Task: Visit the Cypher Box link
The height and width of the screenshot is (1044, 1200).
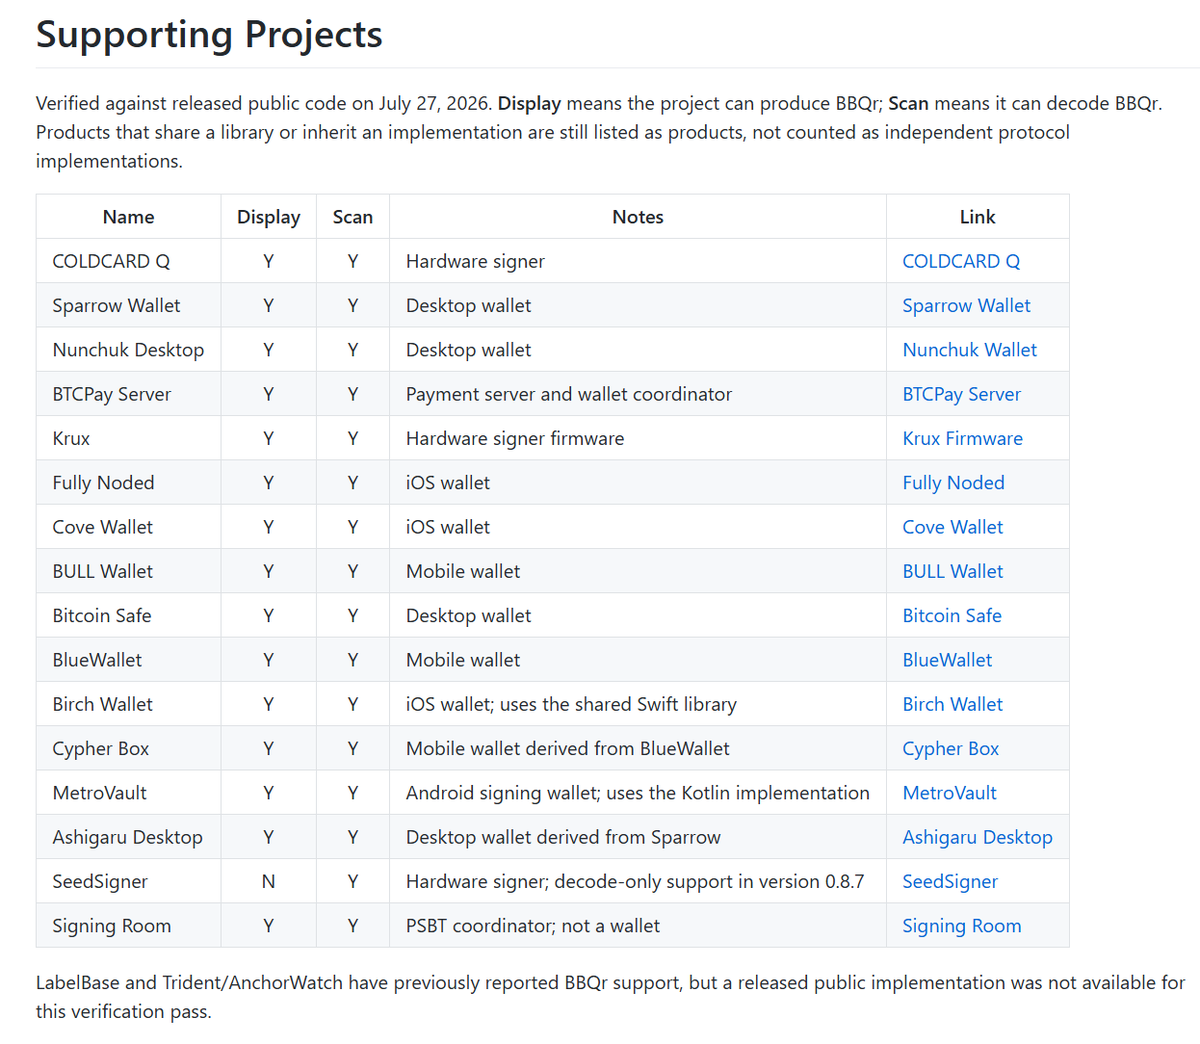Action: pyautogui.click(x=950, y=749)
